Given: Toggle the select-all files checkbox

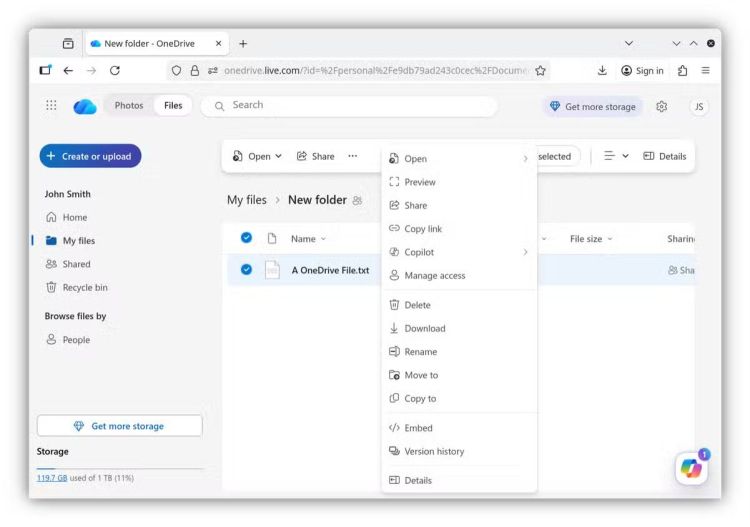Looking at the screenshot, I should click(x=246, y=238).
